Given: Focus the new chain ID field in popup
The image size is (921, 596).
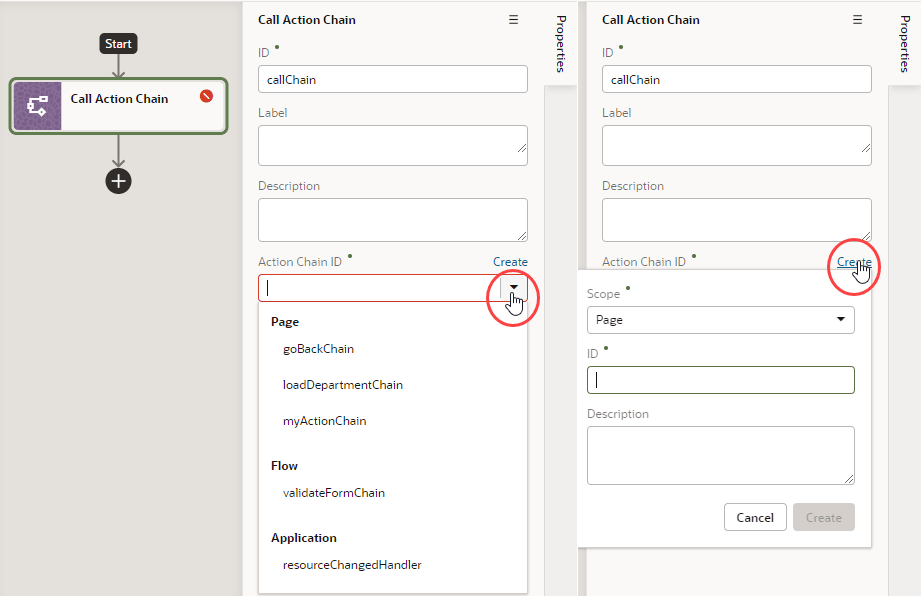Looking at the screenshot, I should [721, 380].
